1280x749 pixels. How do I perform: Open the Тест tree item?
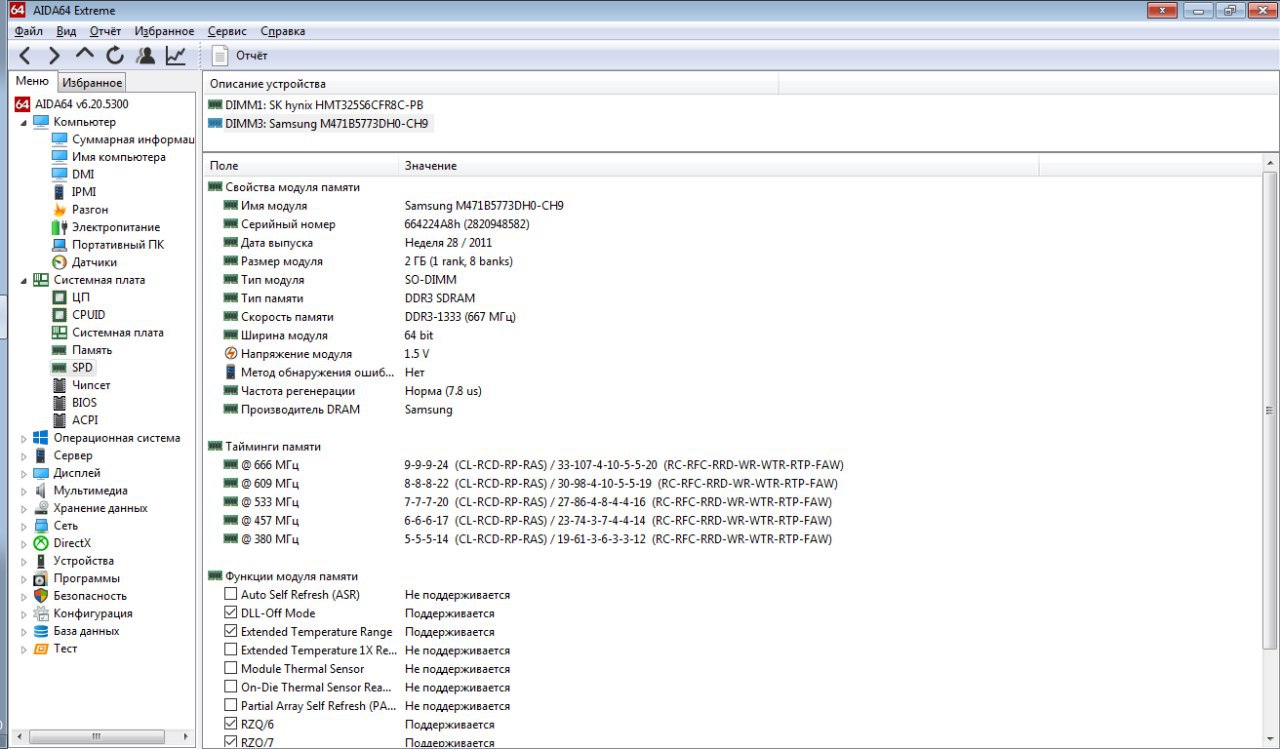[55, 648]
